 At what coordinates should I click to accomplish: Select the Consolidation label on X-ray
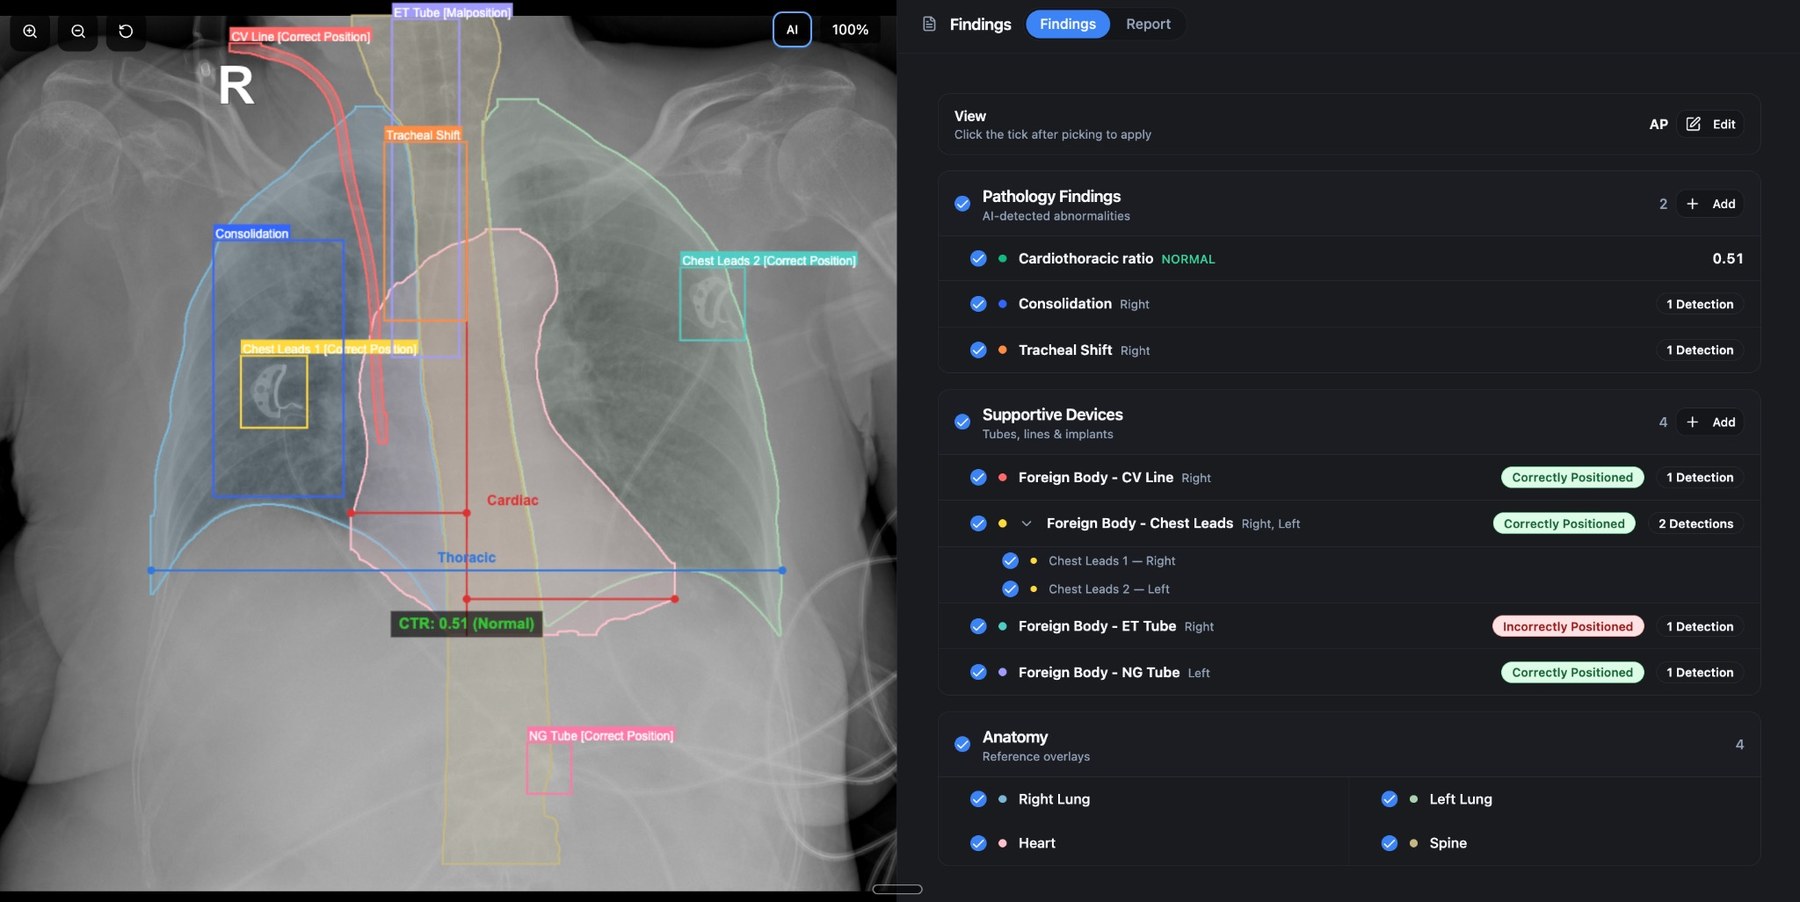(252, 233)
